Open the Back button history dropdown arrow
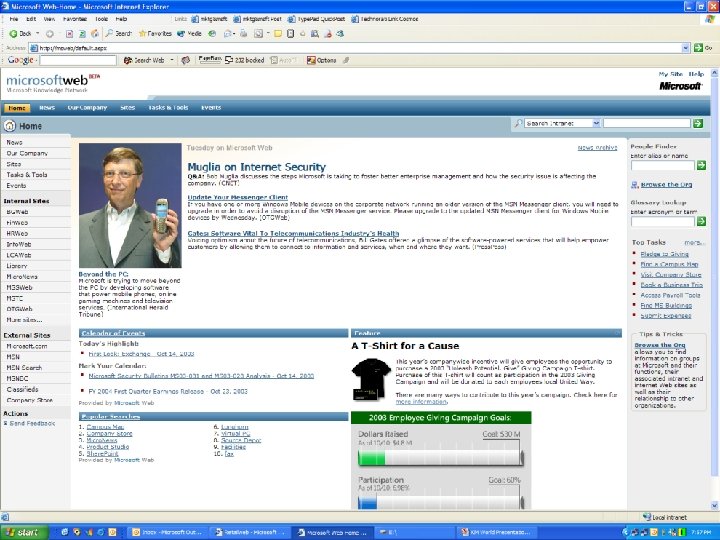720x540 pixels. [38, 34]
